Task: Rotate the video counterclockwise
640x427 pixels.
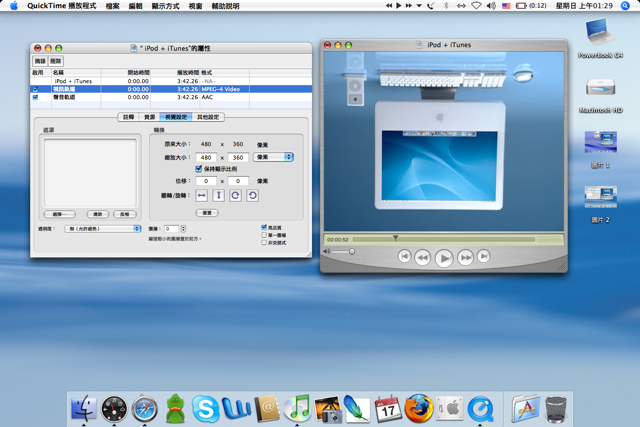Action: (253, 196)
